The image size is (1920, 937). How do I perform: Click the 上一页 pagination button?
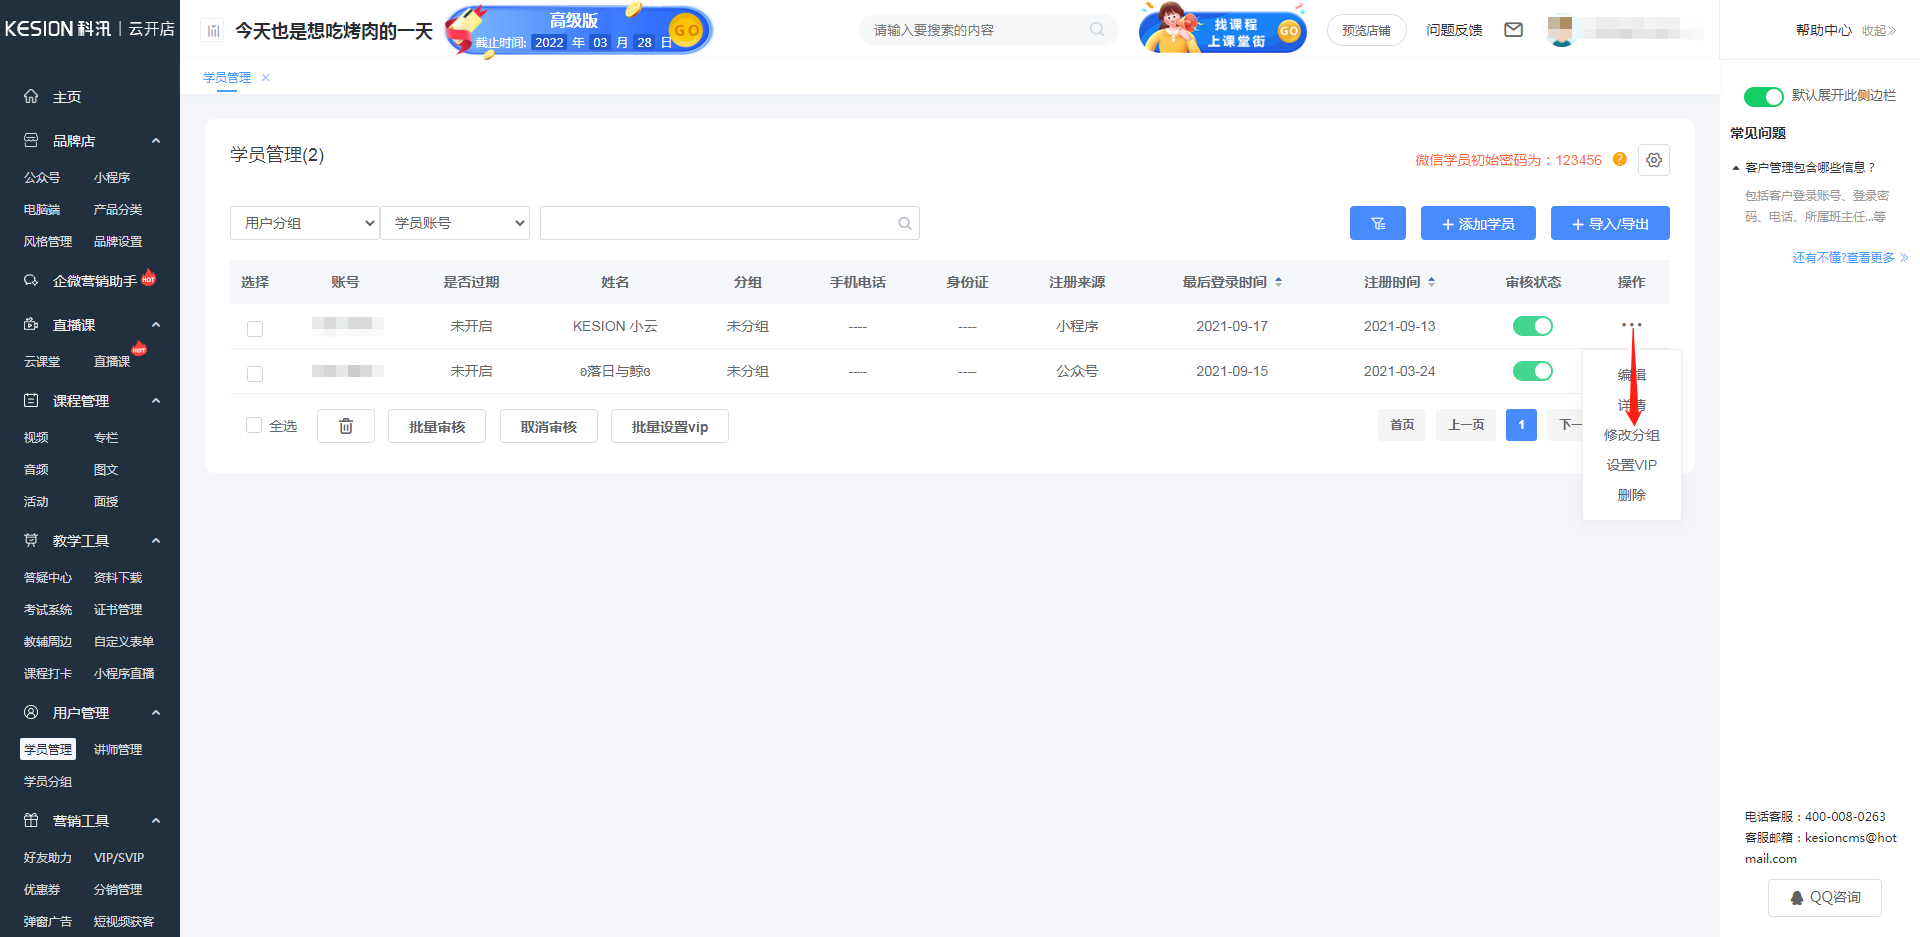tap(1466, 425)
